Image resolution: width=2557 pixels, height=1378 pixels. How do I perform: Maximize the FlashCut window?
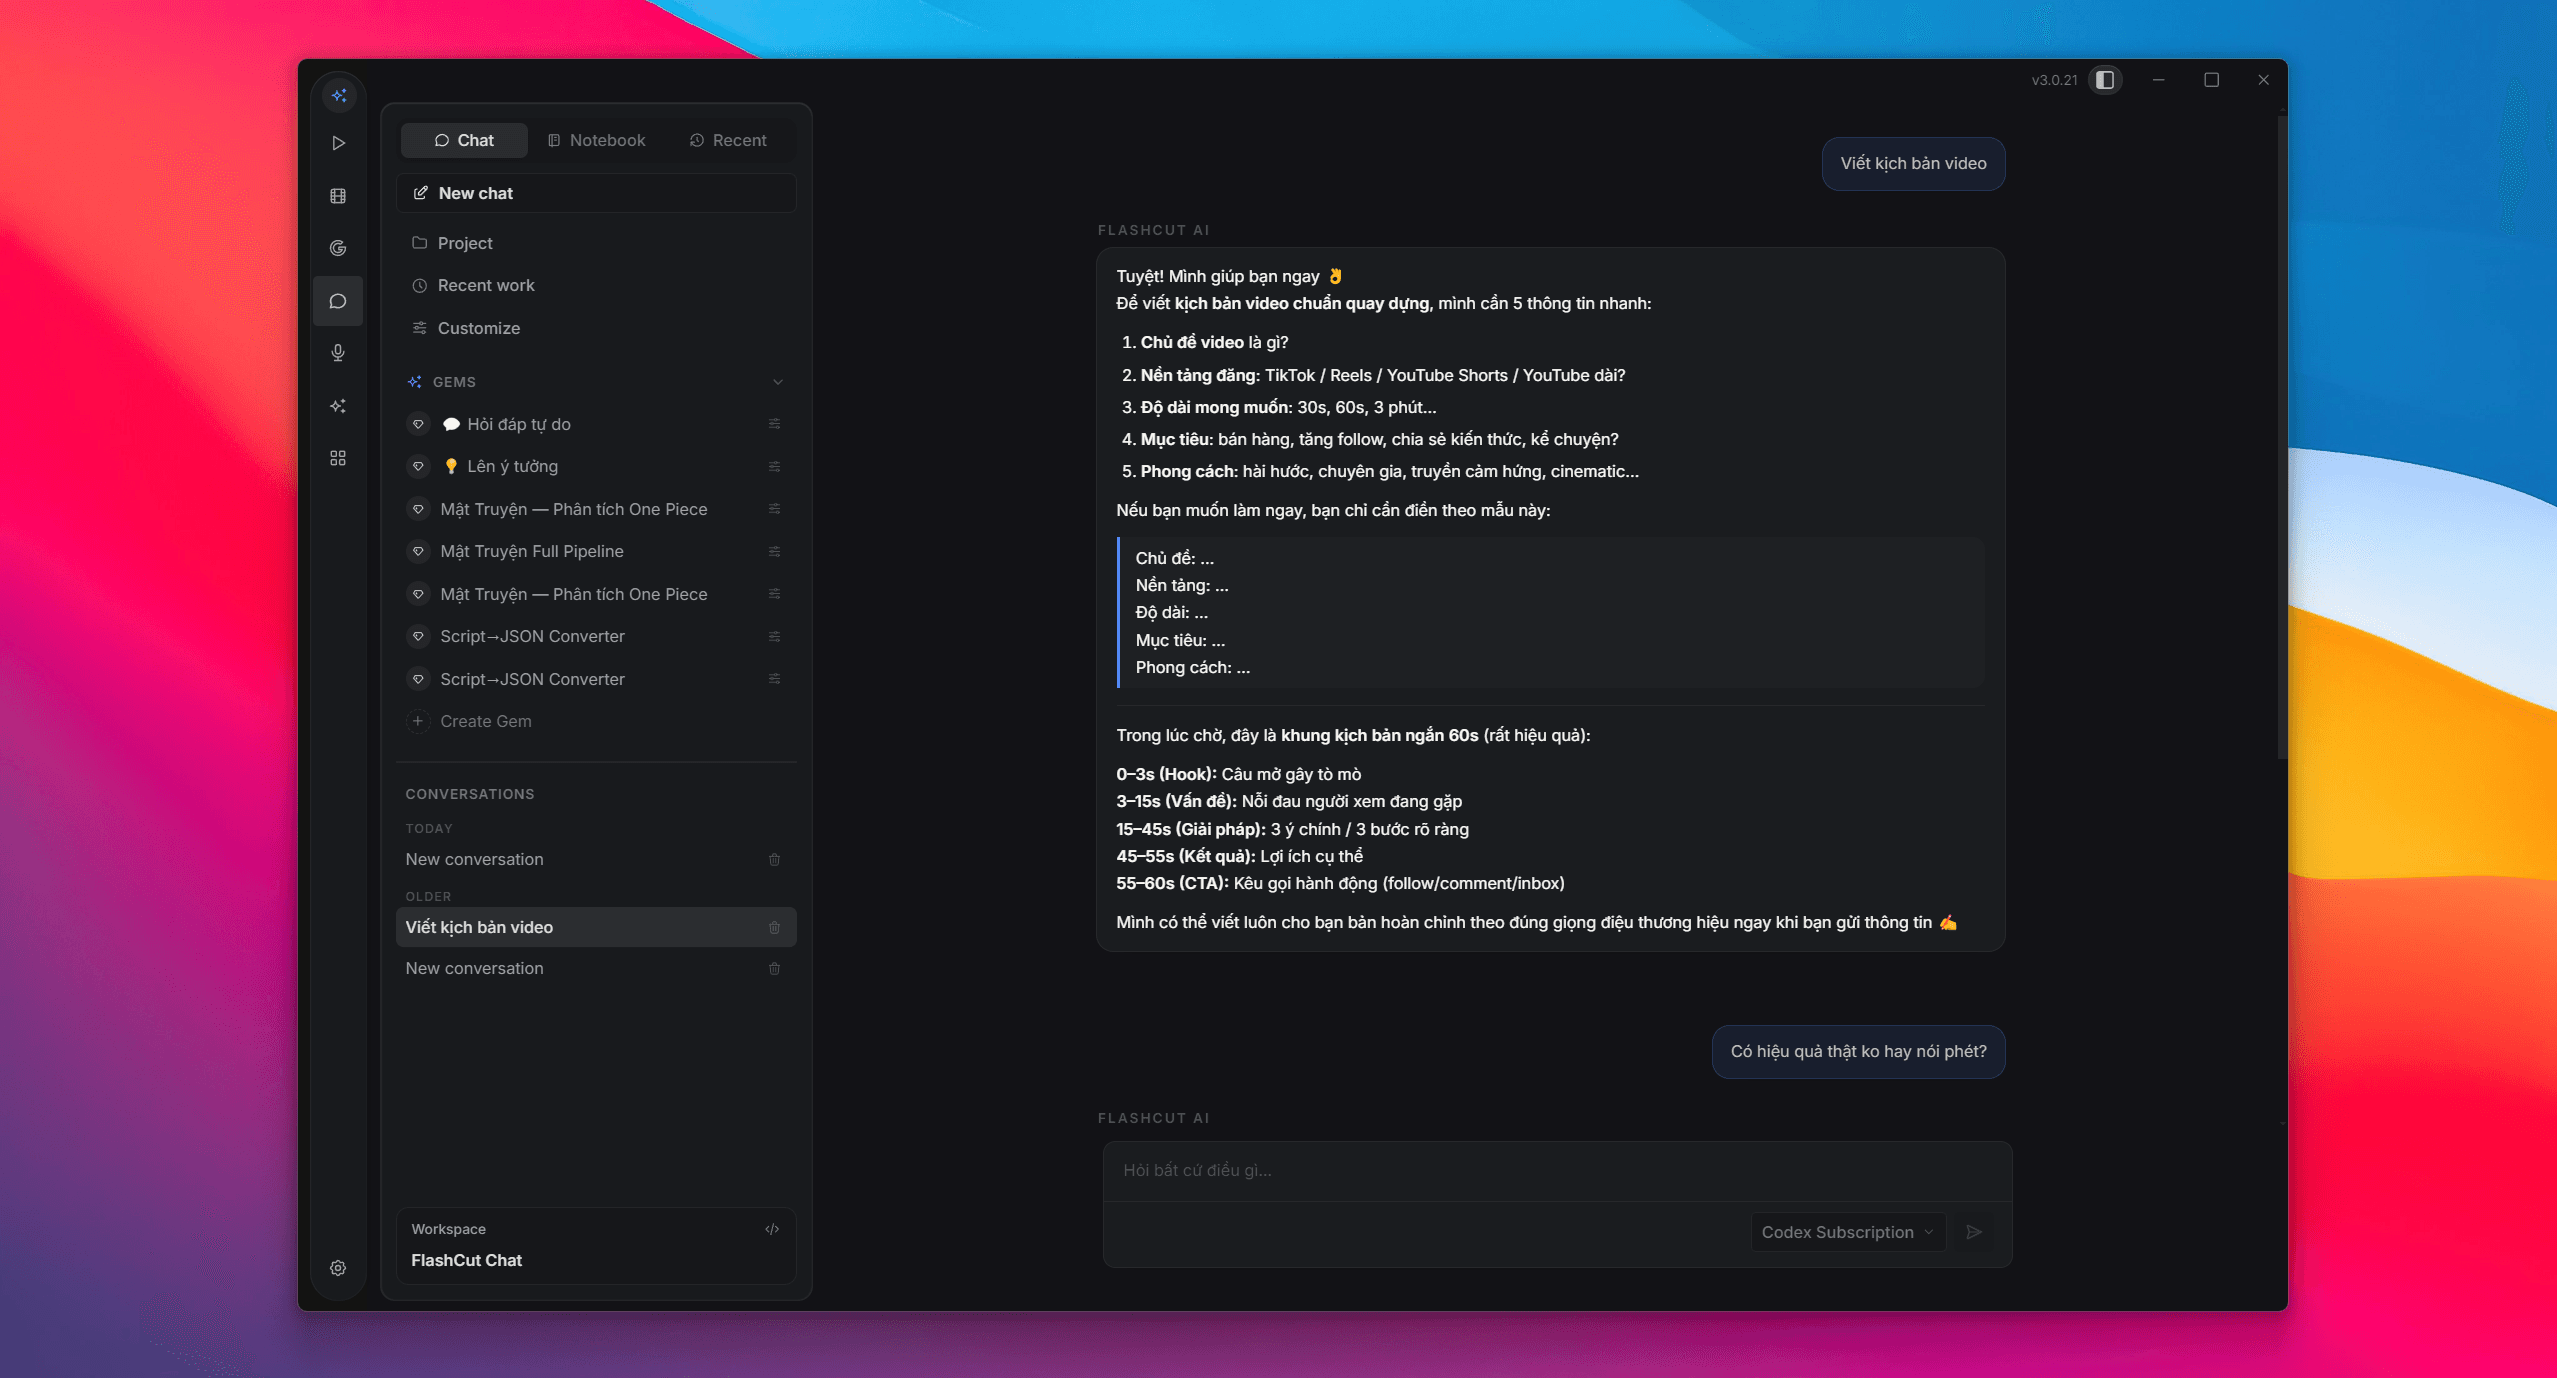point(2211,80)
